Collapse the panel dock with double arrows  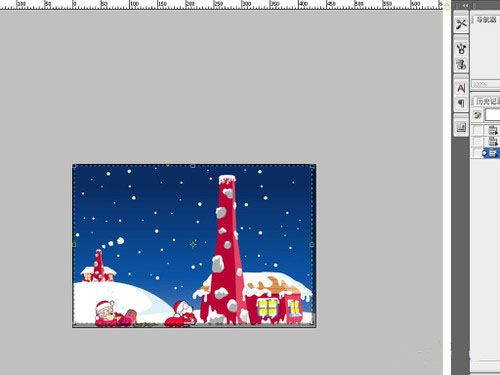click(465, 5)
